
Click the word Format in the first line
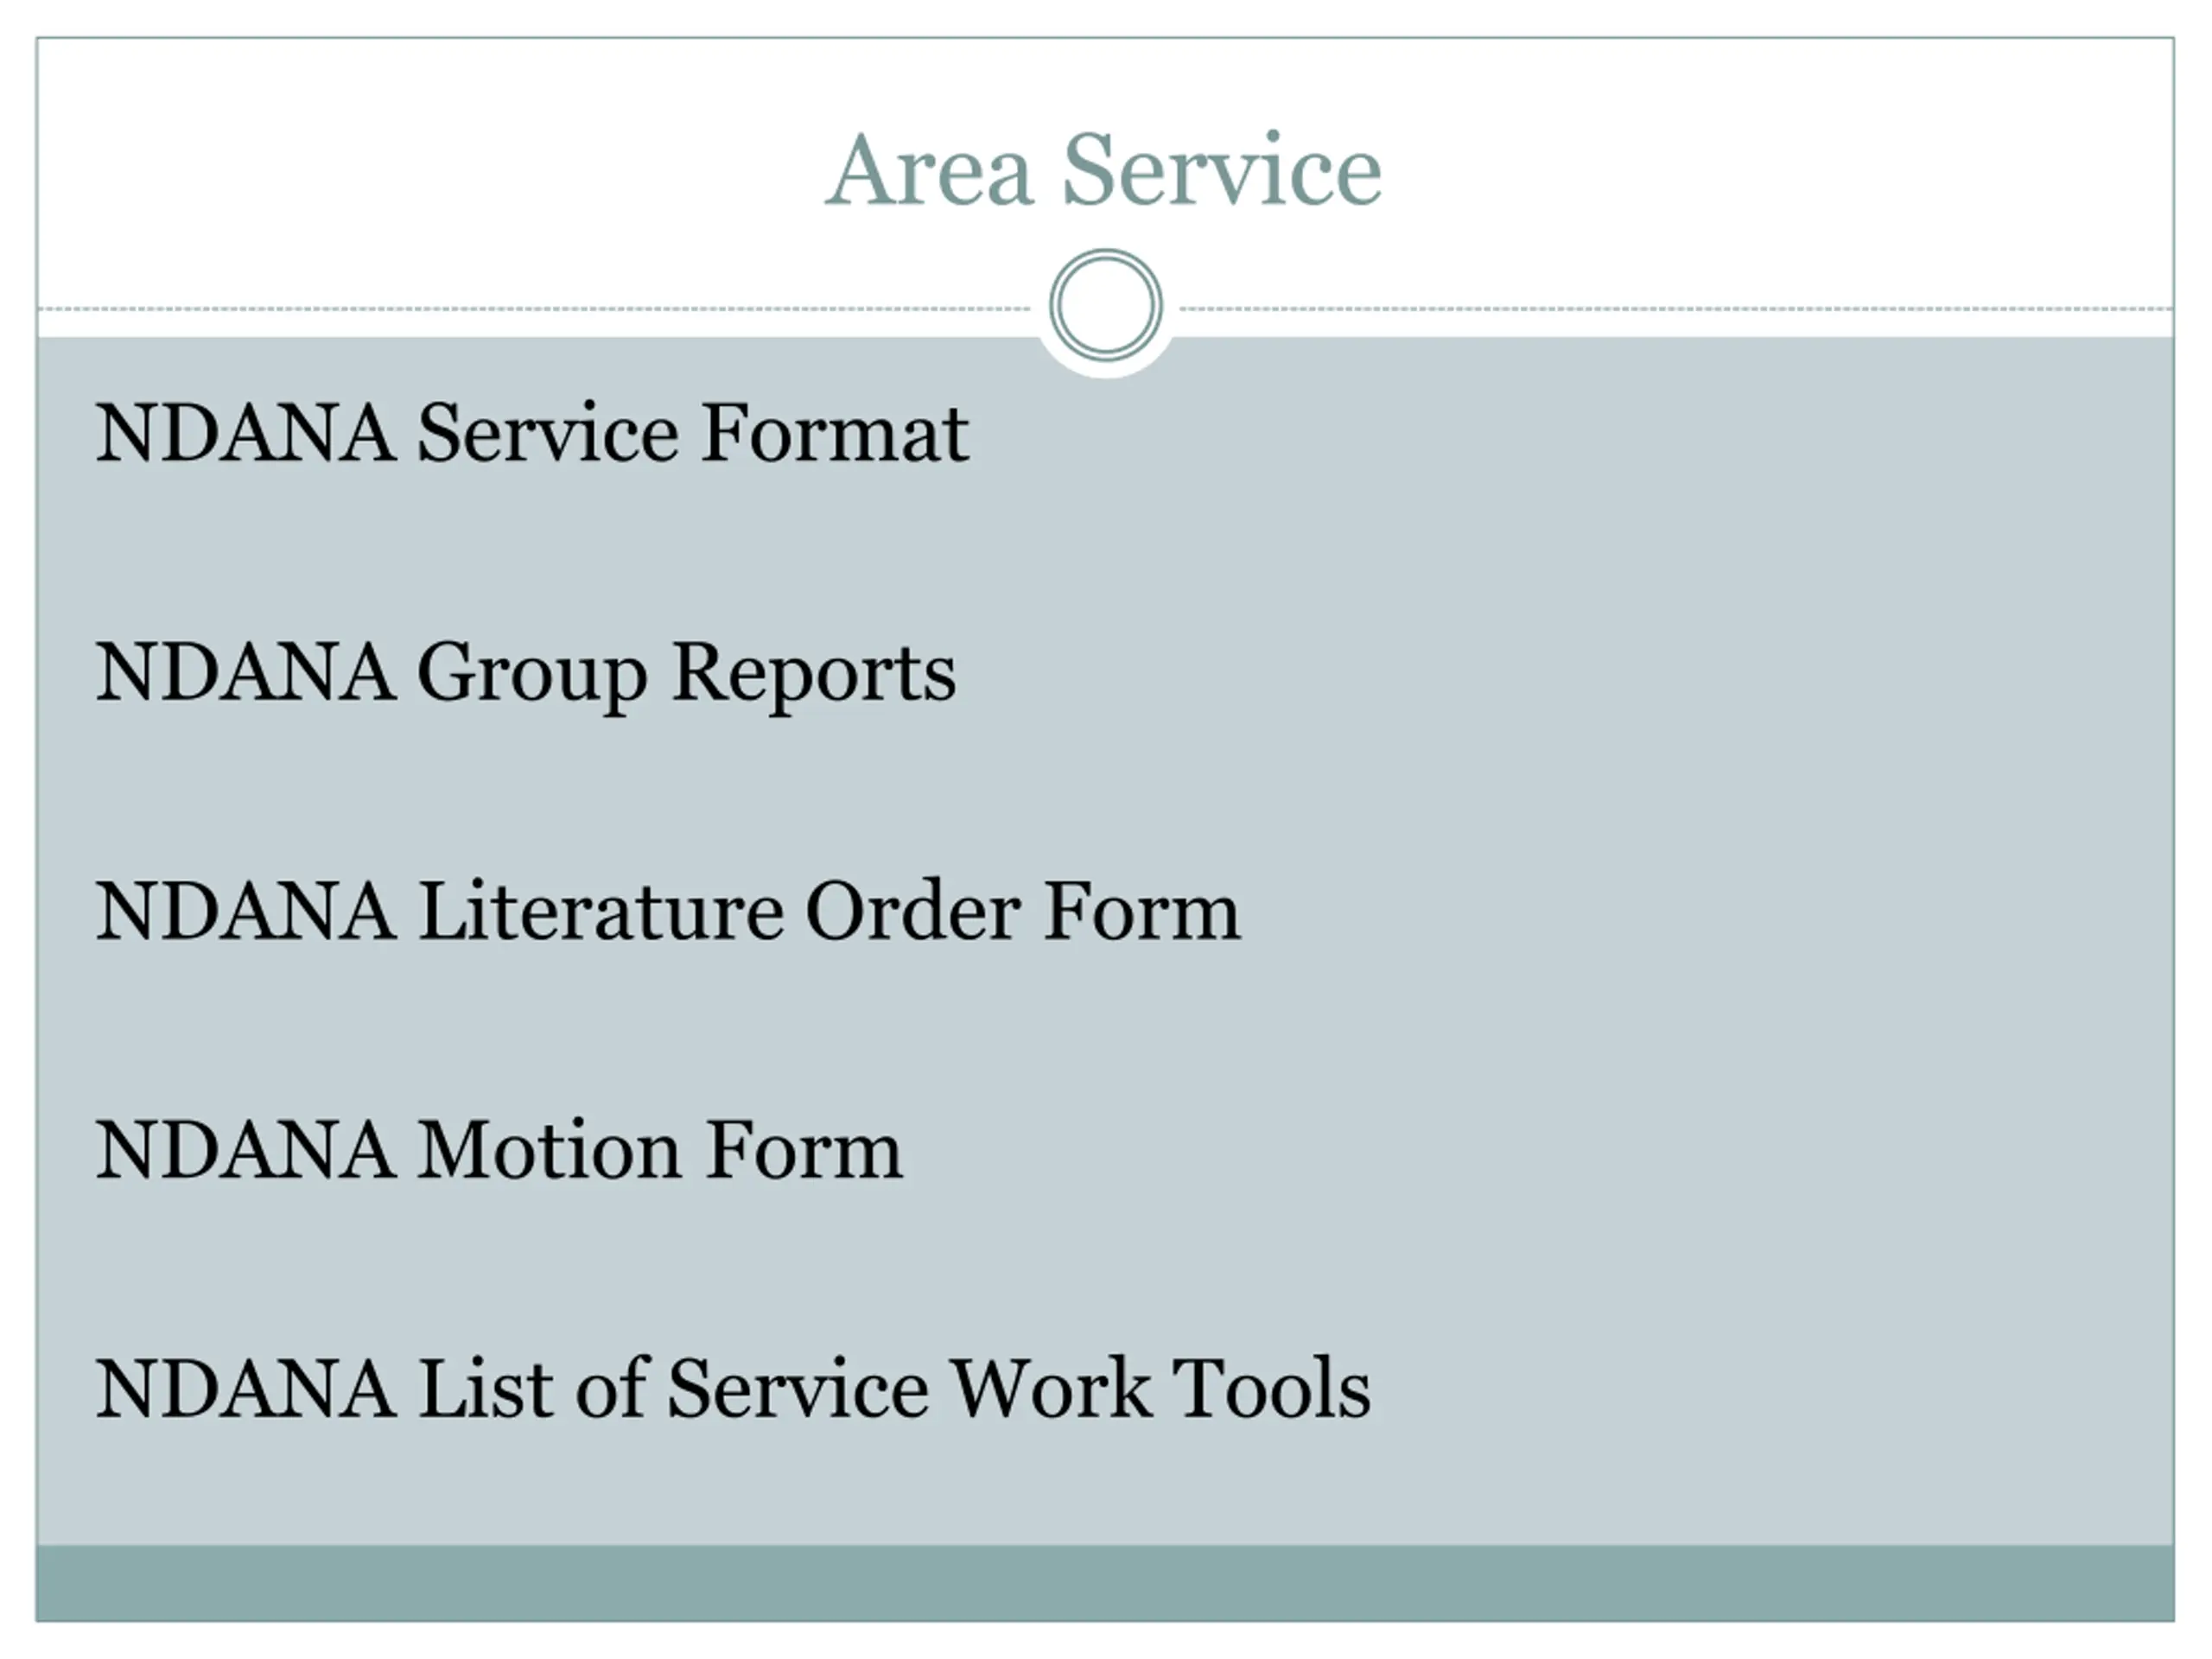coord(835,433)
